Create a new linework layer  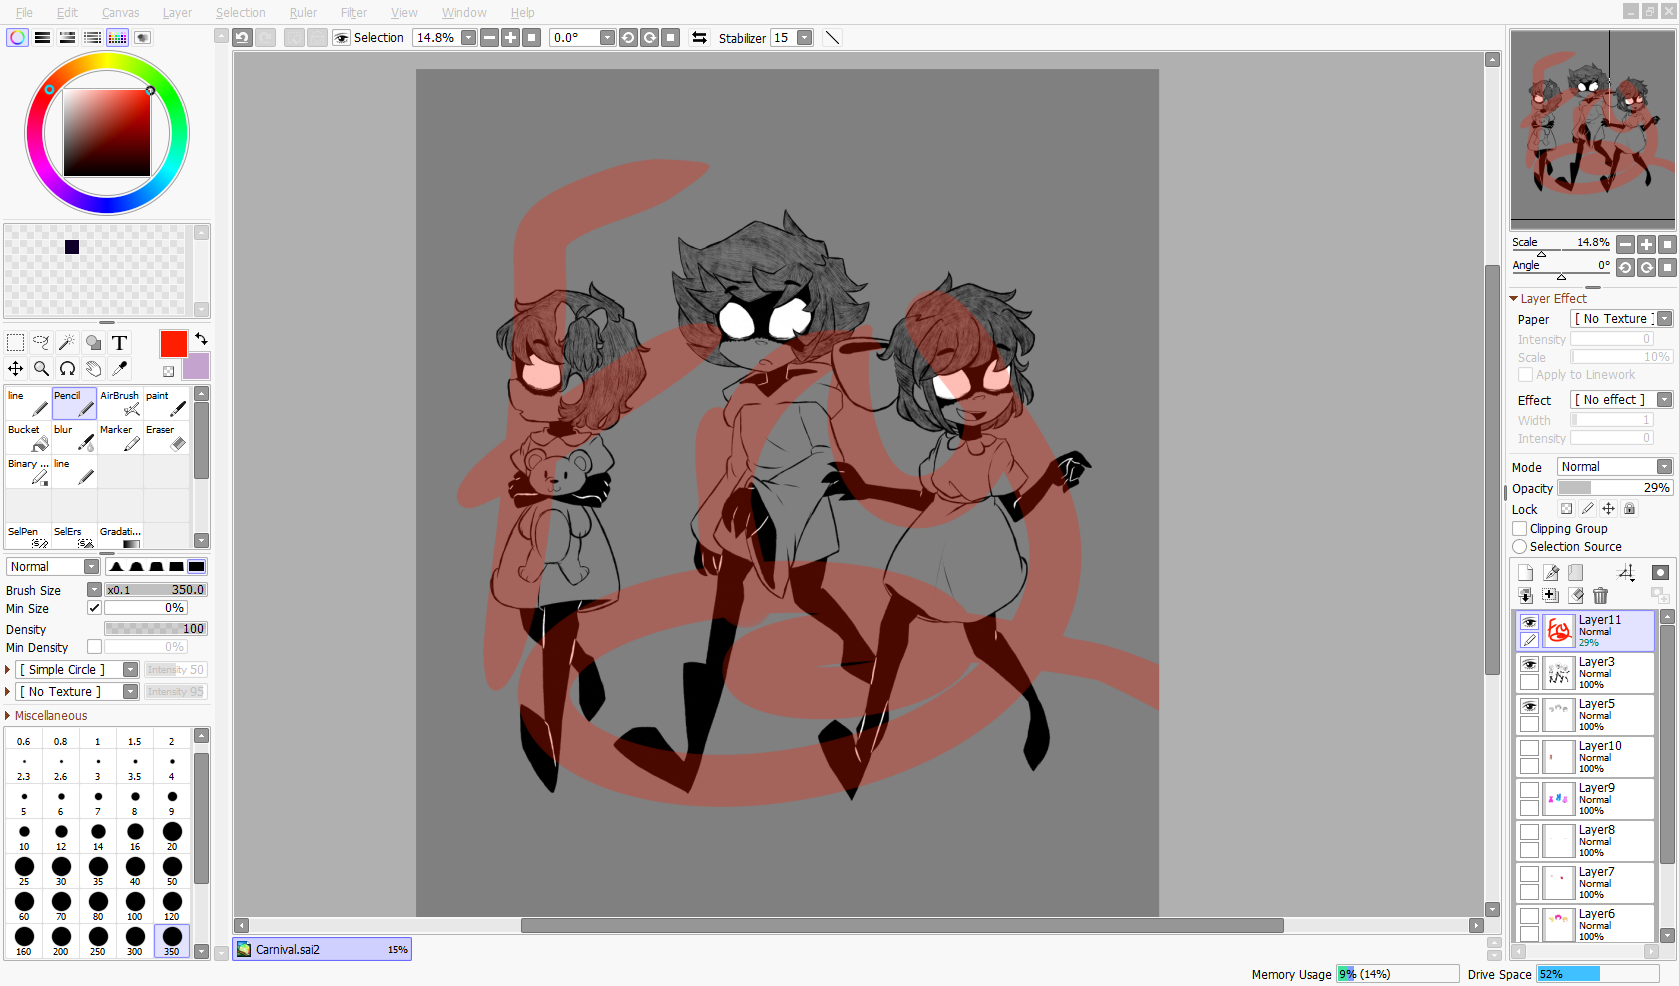coord(1551,573)
